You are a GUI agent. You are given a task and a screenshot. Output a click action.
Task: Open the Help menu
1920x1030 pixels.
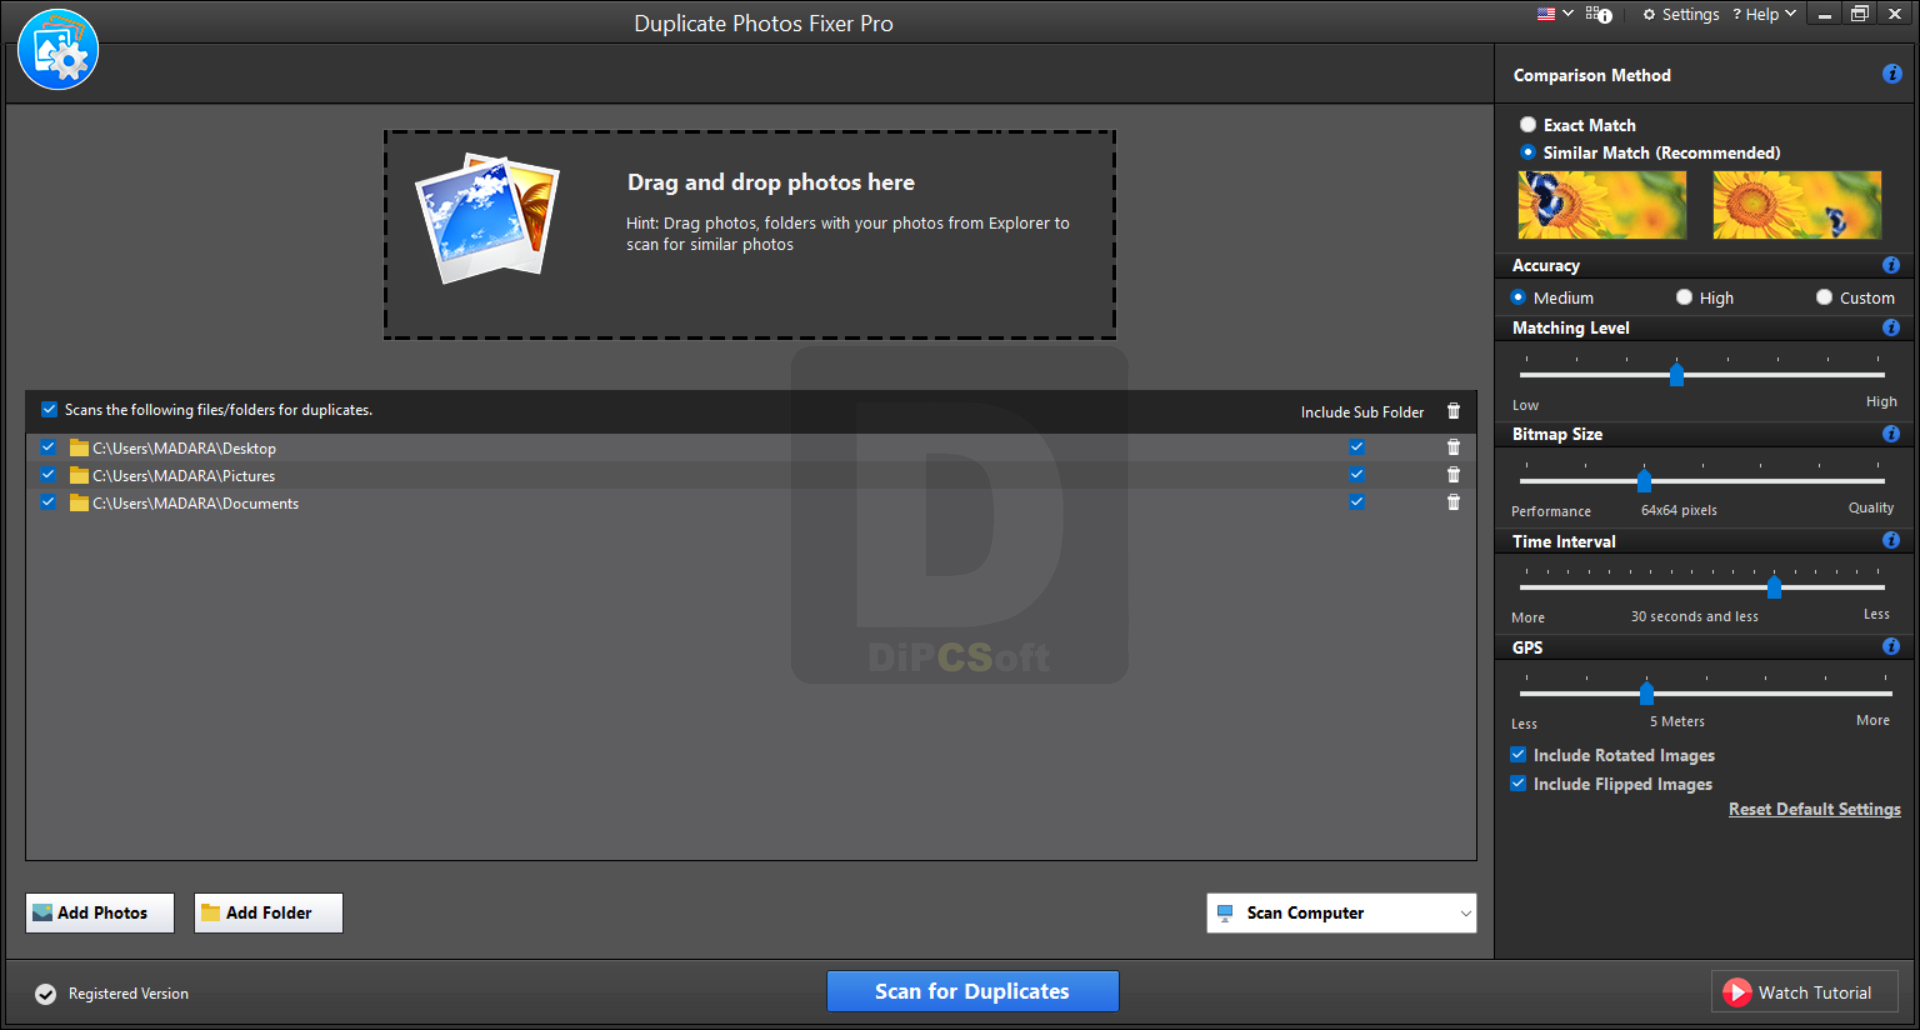(x=1764, y=14)
